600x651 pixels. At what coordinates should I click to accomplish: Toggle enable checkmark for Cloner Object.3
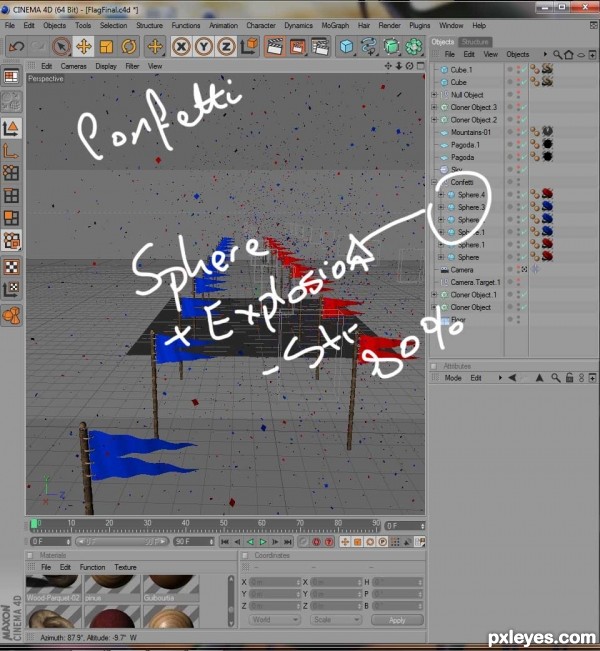click(524, 107)
